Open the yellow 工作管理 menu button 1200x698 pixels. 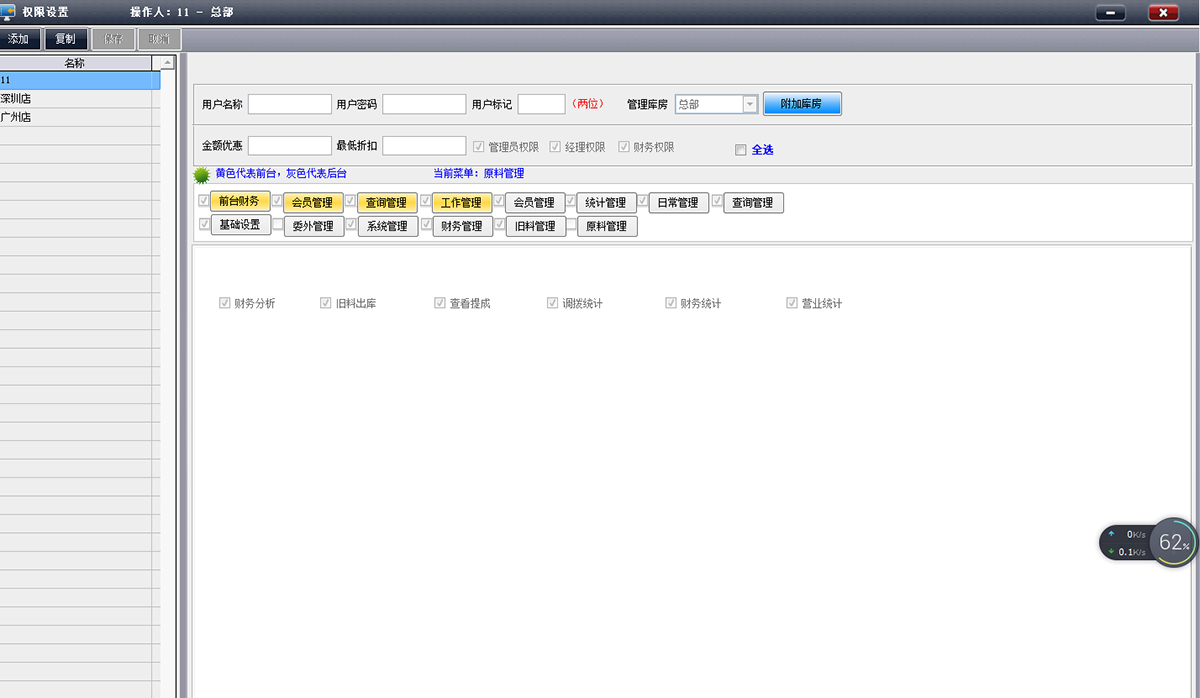[462, 203]
